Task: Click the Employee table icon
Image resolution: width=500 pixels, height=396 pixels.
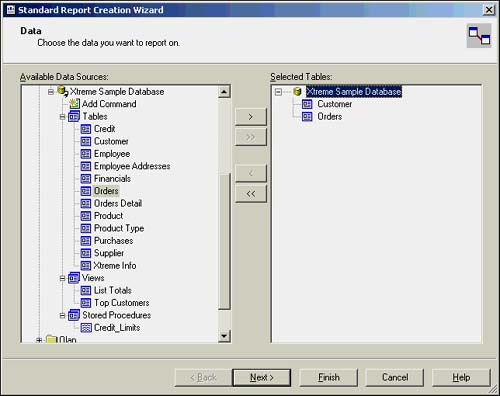Action: (86, 154)
